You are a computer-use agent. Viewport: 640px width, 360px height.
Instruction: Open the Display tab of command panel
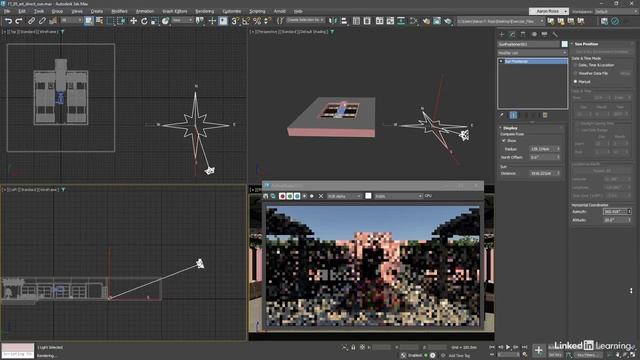point(544,35)
